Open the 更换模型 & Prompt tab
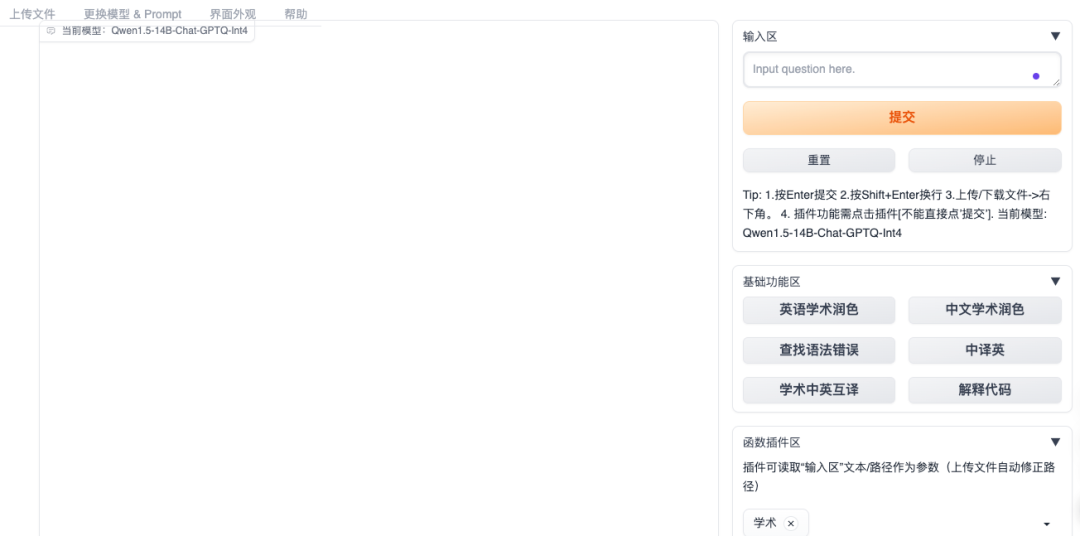Viewport: 1080px width, 536px height. tap(133, 14)
